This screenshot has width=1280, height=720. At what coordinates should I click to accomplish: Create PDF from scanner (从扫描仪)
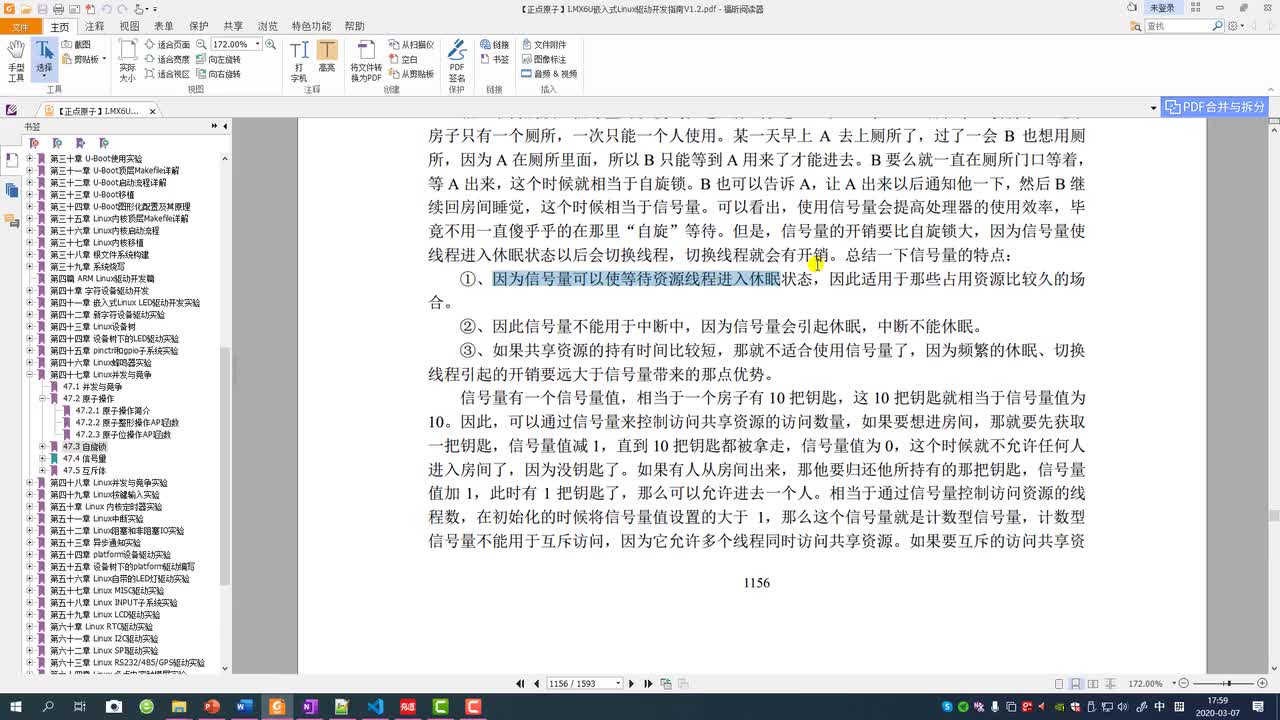coord(411,45)
